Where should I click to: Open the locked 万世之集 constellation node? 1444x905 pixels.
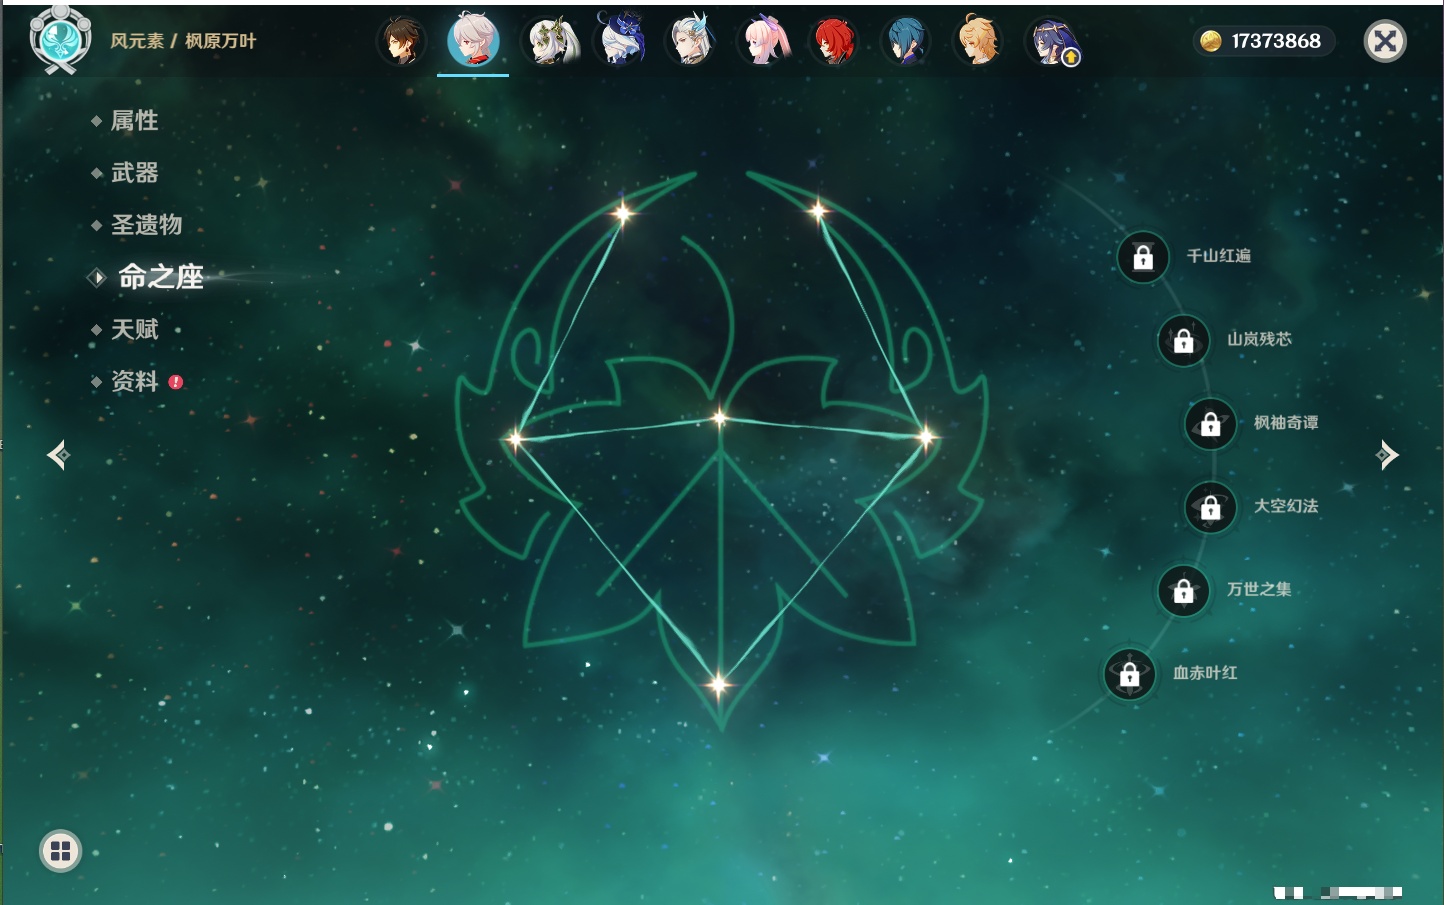[x=1184, y=591]
